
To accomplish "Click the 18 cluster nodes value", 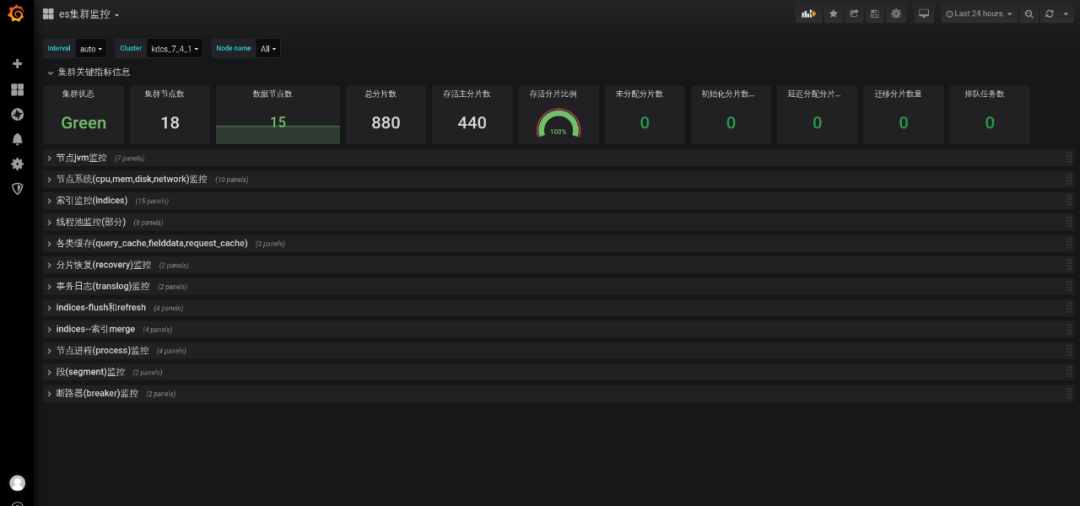I will click(x=170, y=123).
